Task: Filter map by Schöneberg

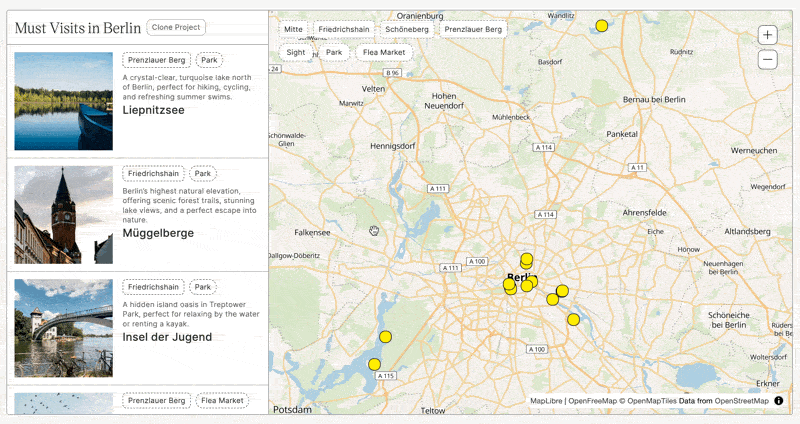Action: point(407,30)
